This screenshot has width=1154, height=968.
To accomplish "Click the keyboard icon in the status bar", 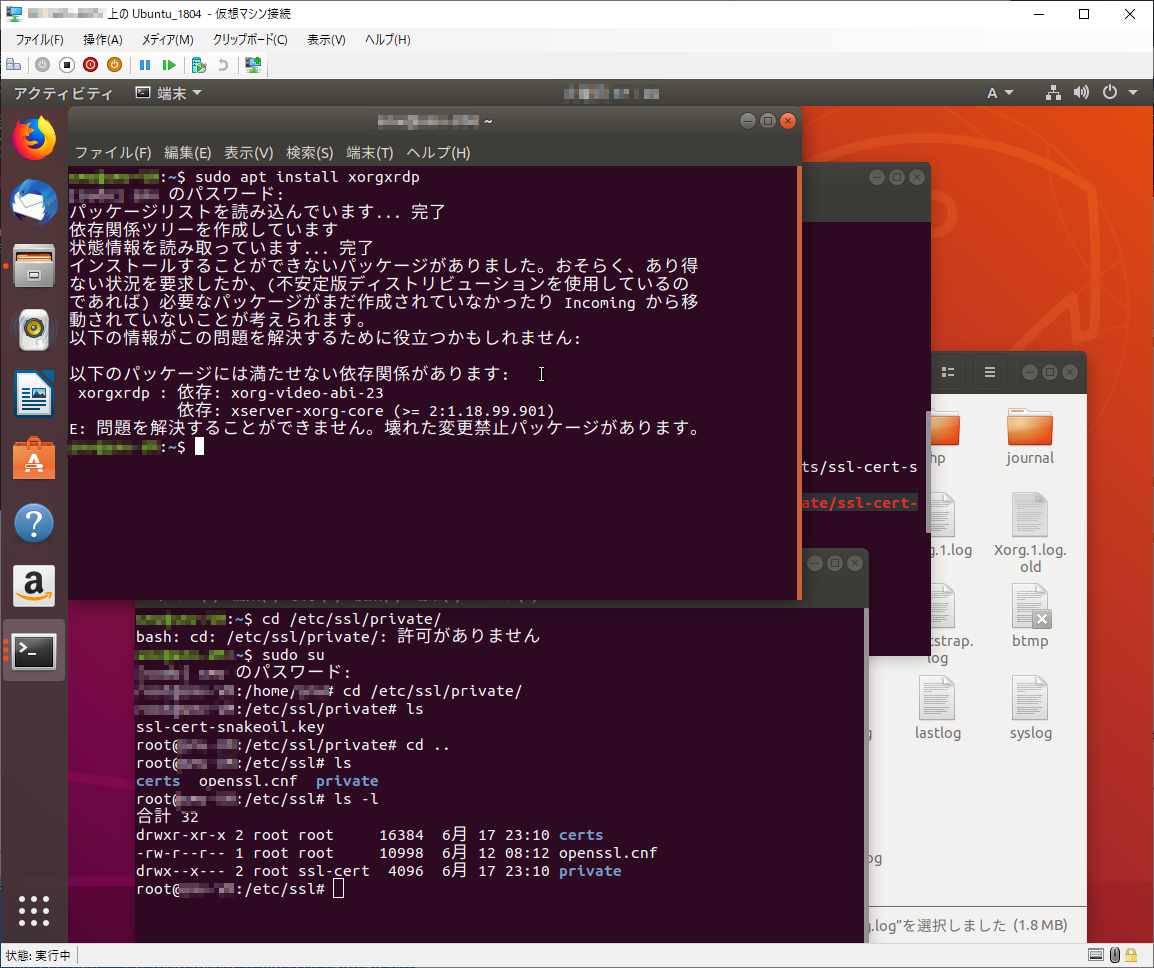I will pos(1096,955).
